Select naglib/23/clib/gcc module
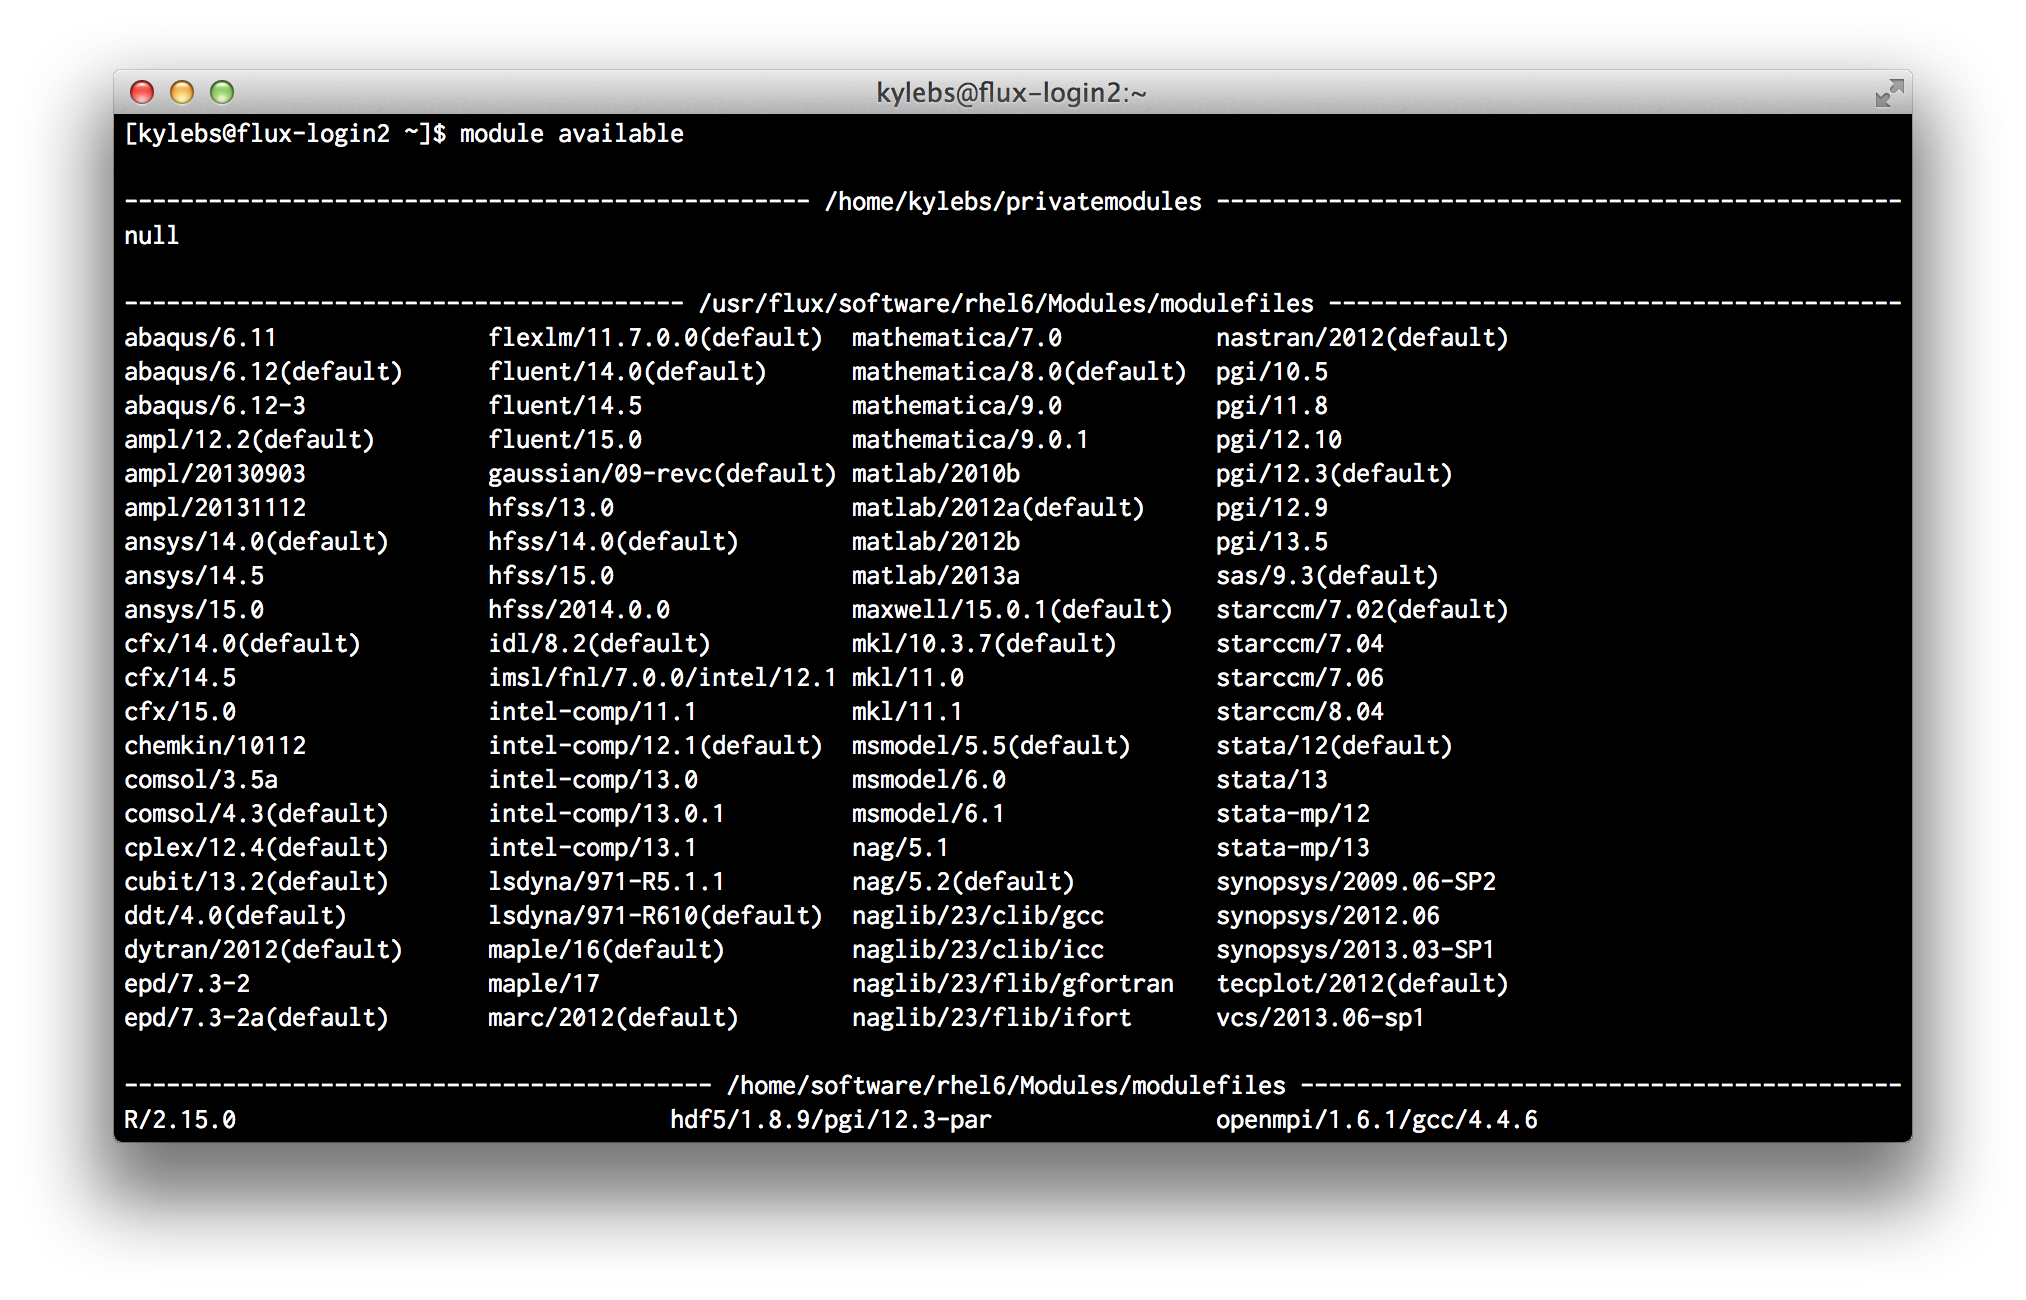The width and height of the screenshot is (2026, 1300). 977,915
